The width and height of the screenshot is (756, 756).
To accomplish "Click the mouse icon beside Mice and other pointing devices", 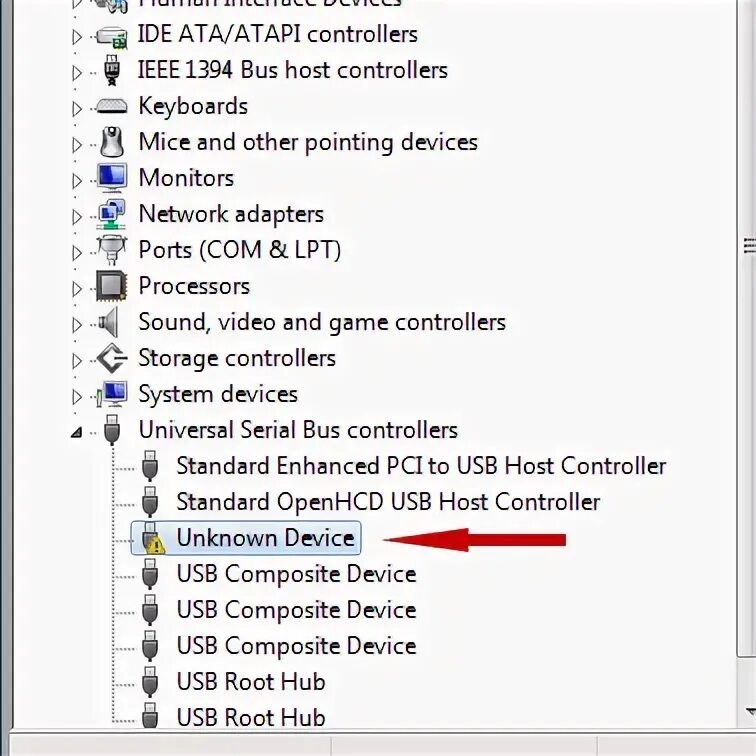I will 111,142.
